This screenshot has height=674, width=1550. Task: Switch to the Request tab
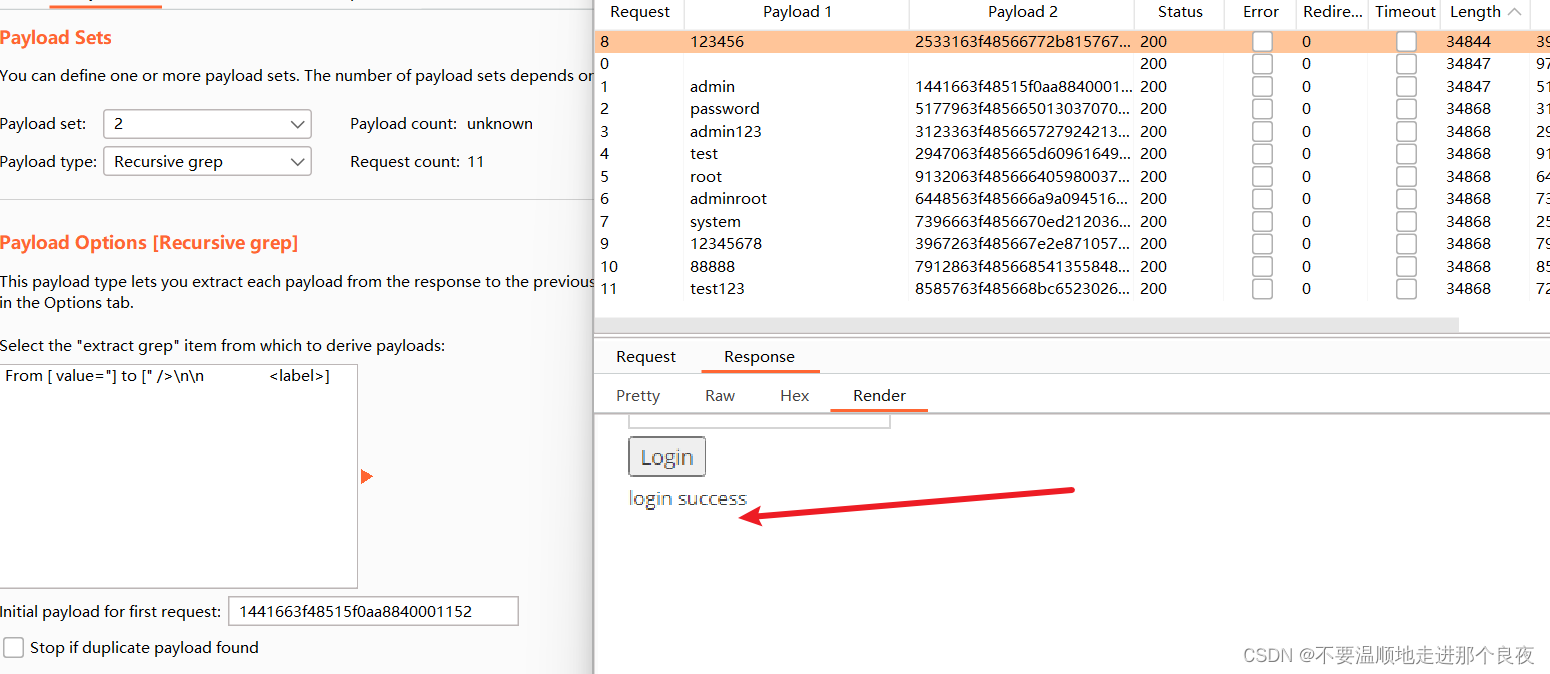(646, 357)
